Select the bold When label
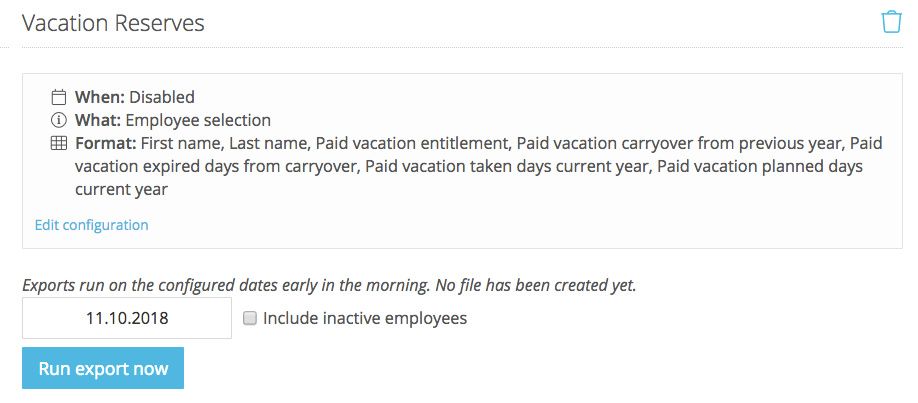This screenshot has width=918, height=403. 100,97
